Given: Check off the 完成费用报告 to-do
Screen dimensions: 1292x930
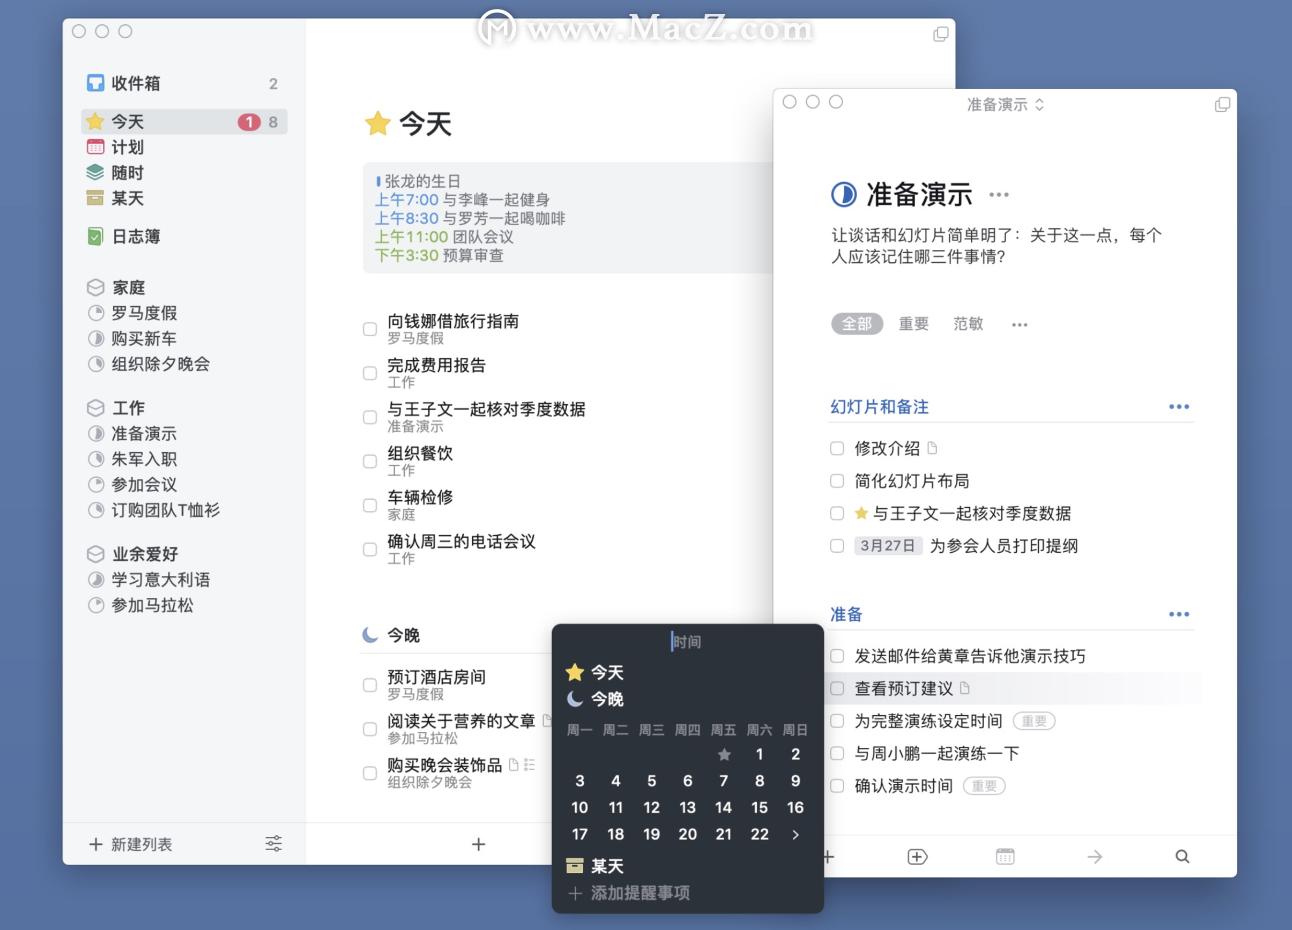Looking at the screenshot, I should point(369,372).
